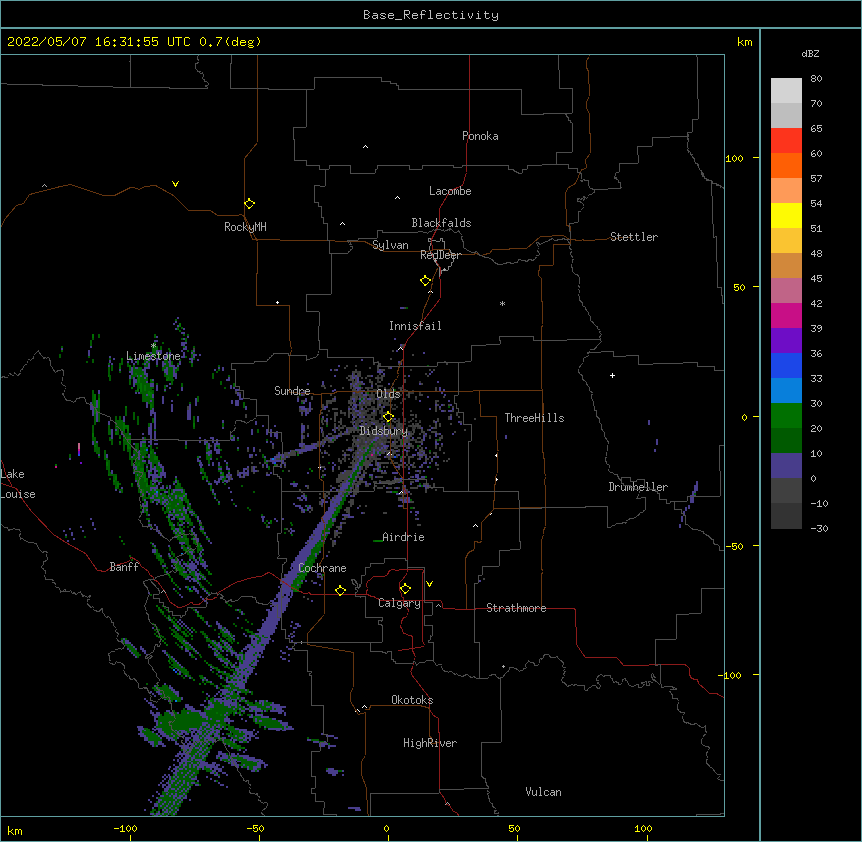Click the Ponoka city label
862x842 pixels.
click(480, 136)
